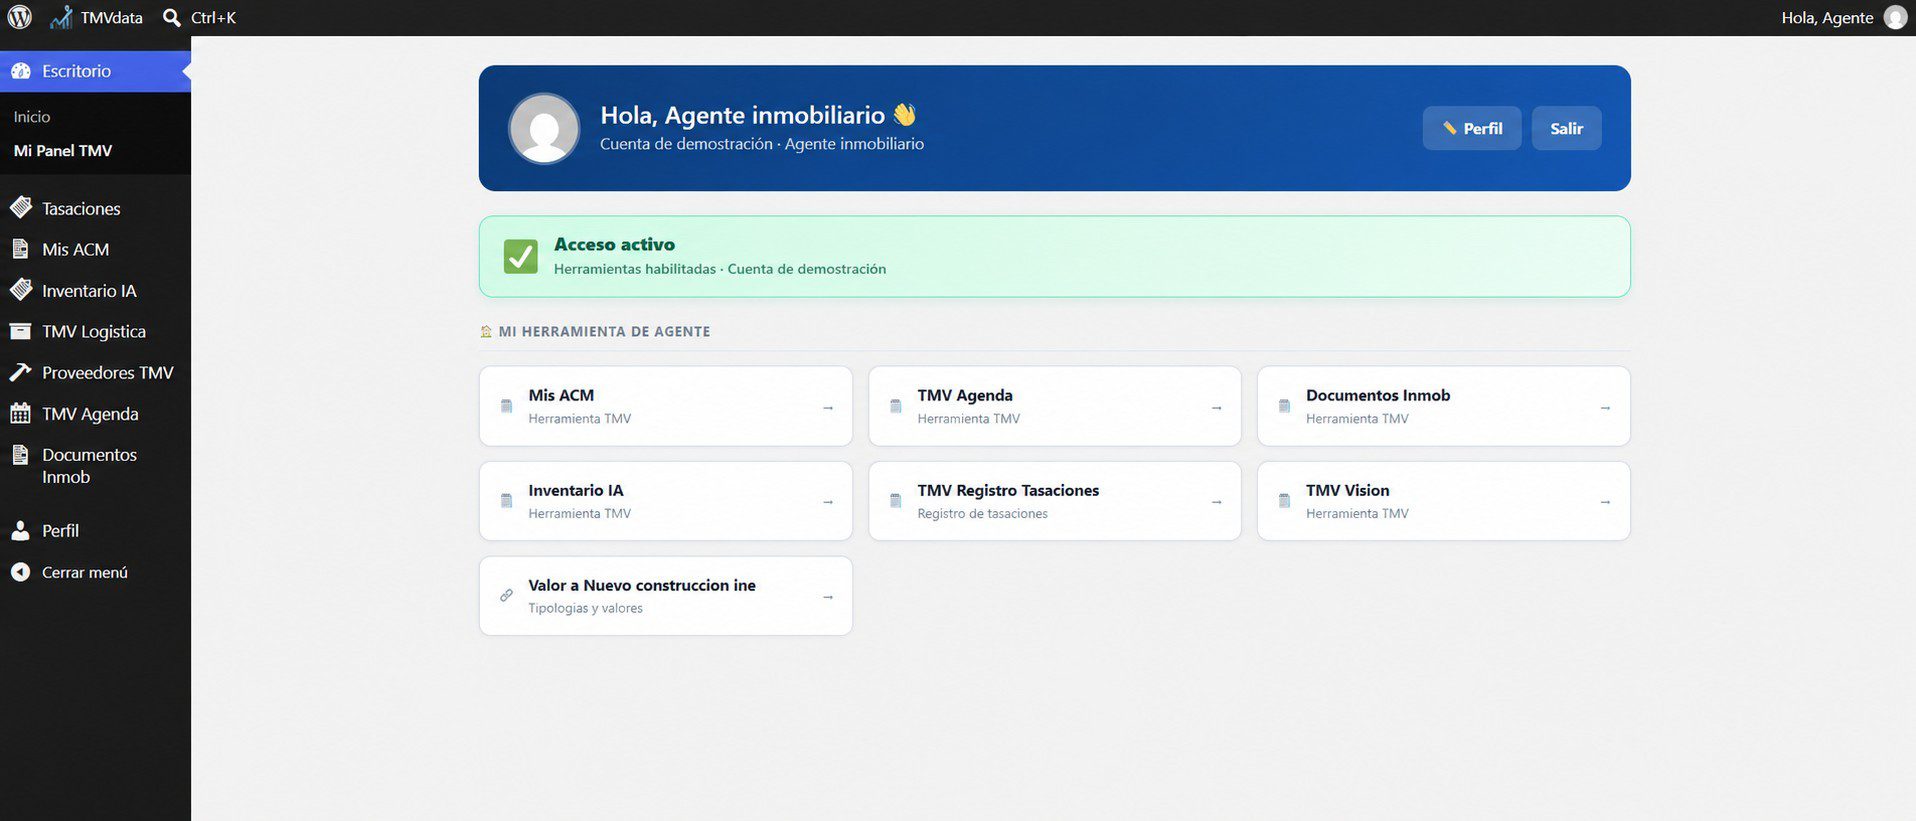Click the Ctrl+K search shortcut label
The image size is (1916, 821).
(213, 17)
